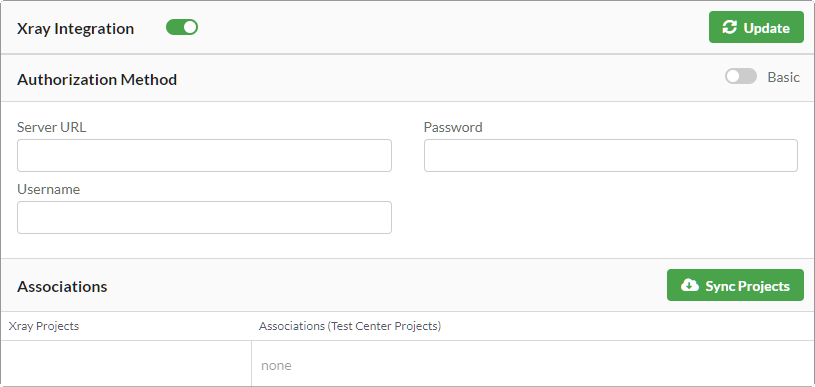Focus the Password text field
The image size is (815, 387).
tap(611, 155)
